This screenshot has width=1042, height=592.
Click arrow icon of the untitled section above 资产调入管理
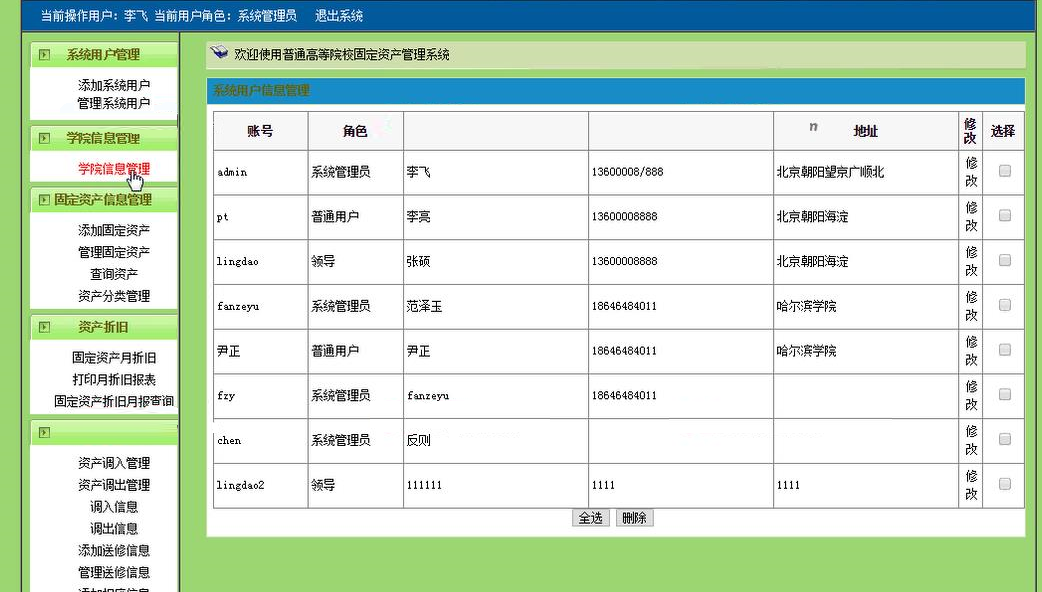point(45,433)
